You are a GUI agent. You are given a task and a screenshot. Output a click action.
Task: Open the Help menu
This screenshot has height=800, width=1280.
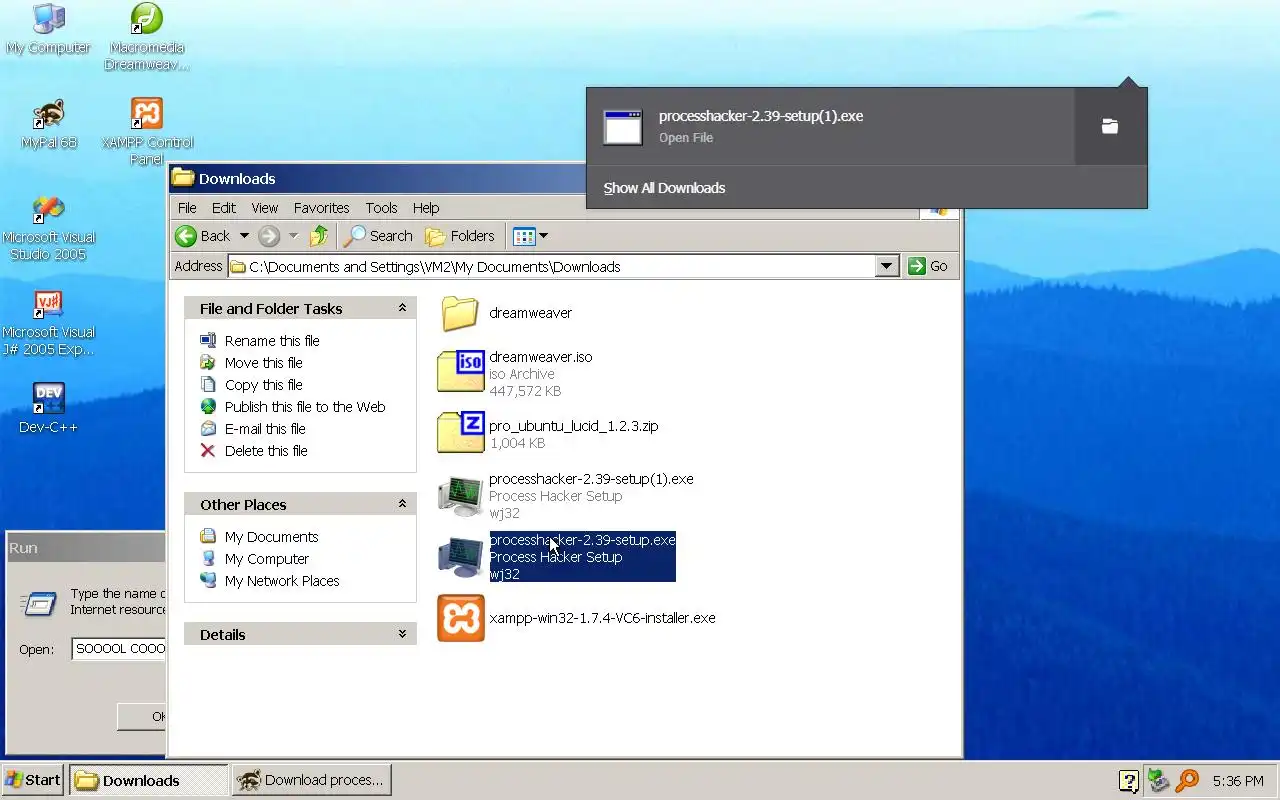(x=426, y=208)
